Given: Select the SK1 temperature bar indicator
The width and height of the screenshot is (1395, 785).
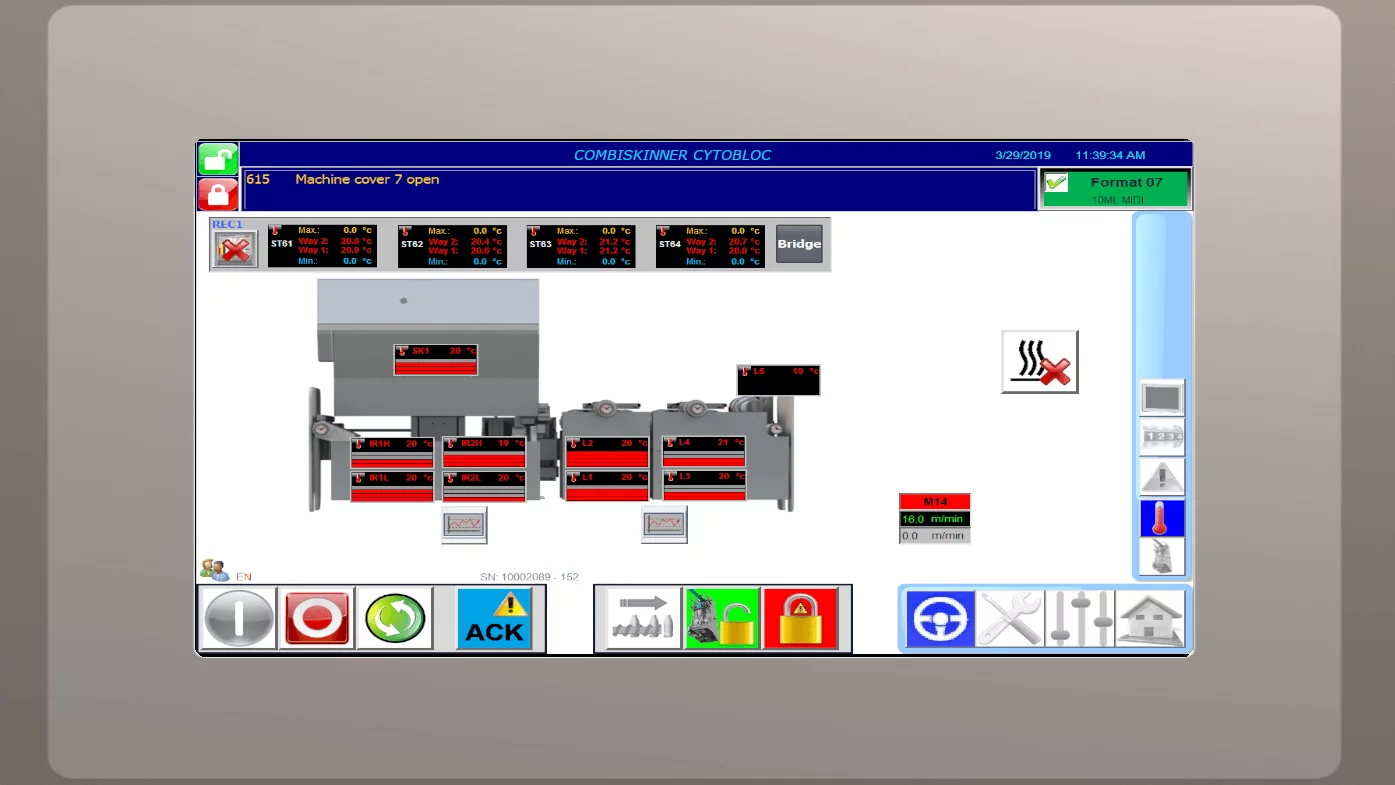Looking at the screenshot, I should point(435,360).
